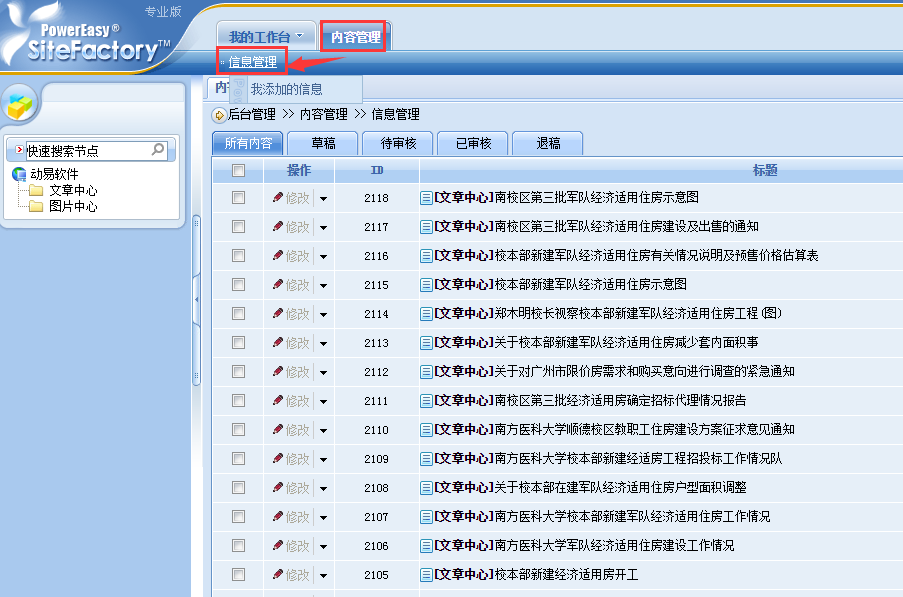Screen dimensions: 903x597
Task: Click the 快速搜索节点 search input field
Action: tap(85, 151)
